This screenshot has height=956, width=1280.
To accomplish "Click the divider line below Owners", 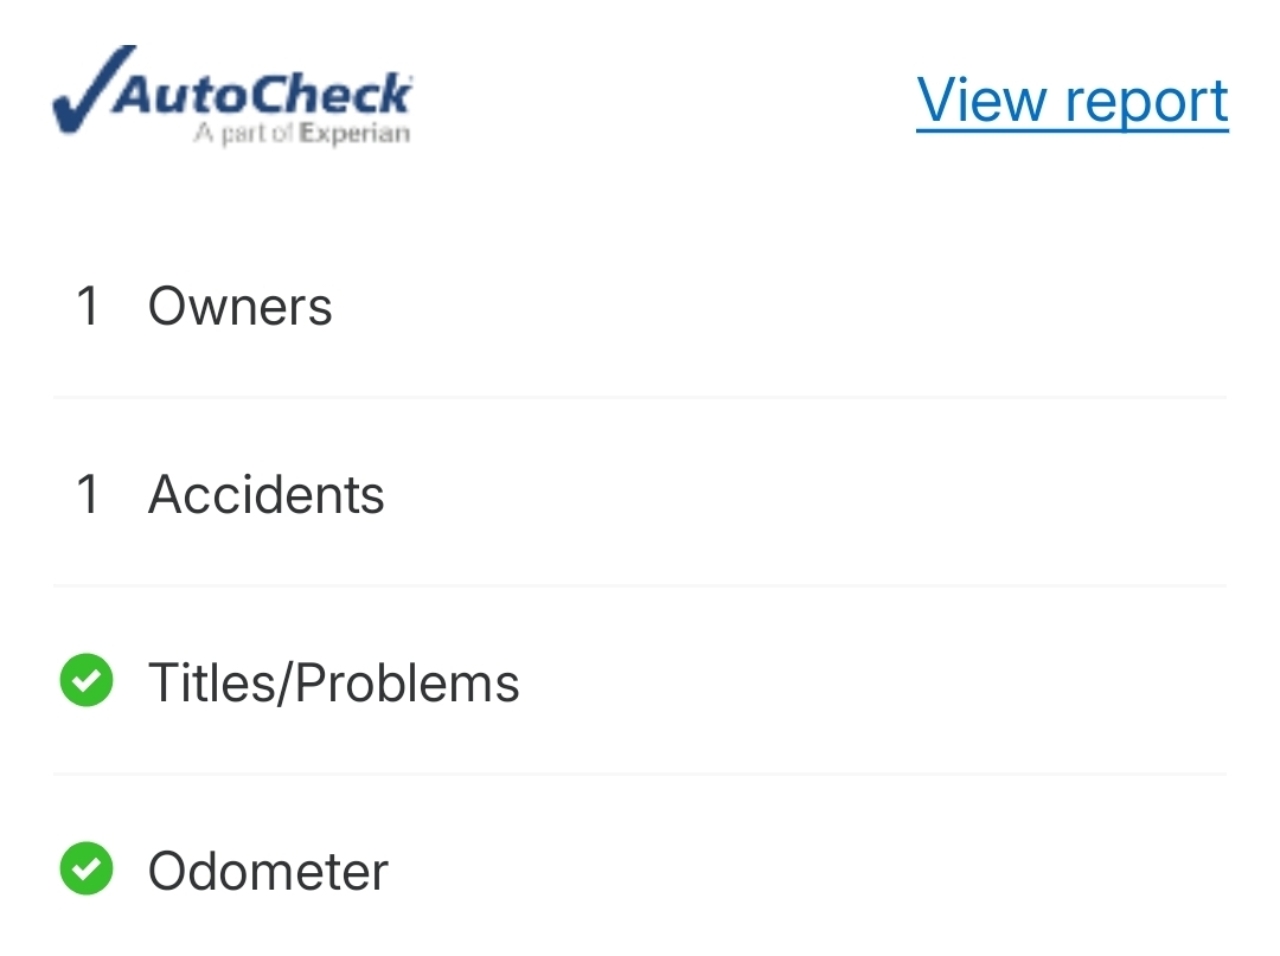I will pos(640,397).
